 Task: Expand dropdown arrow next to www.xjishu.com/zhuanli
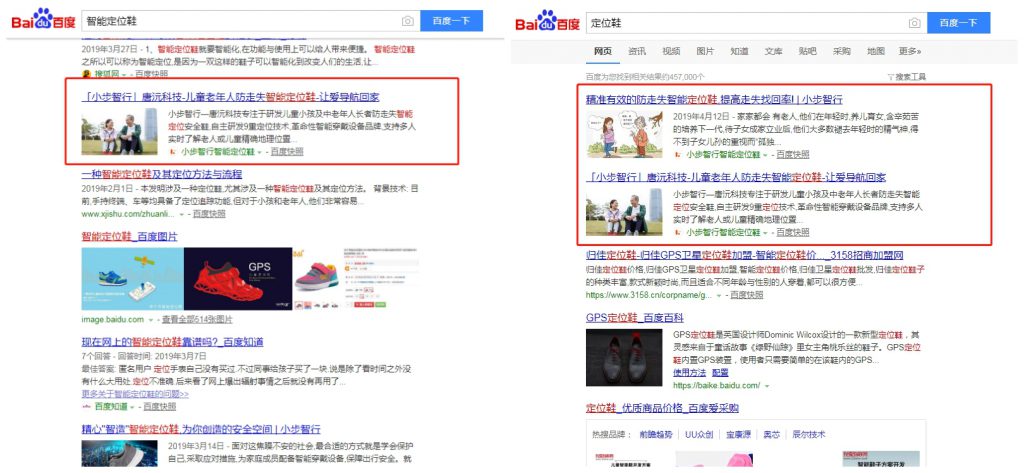181,214
